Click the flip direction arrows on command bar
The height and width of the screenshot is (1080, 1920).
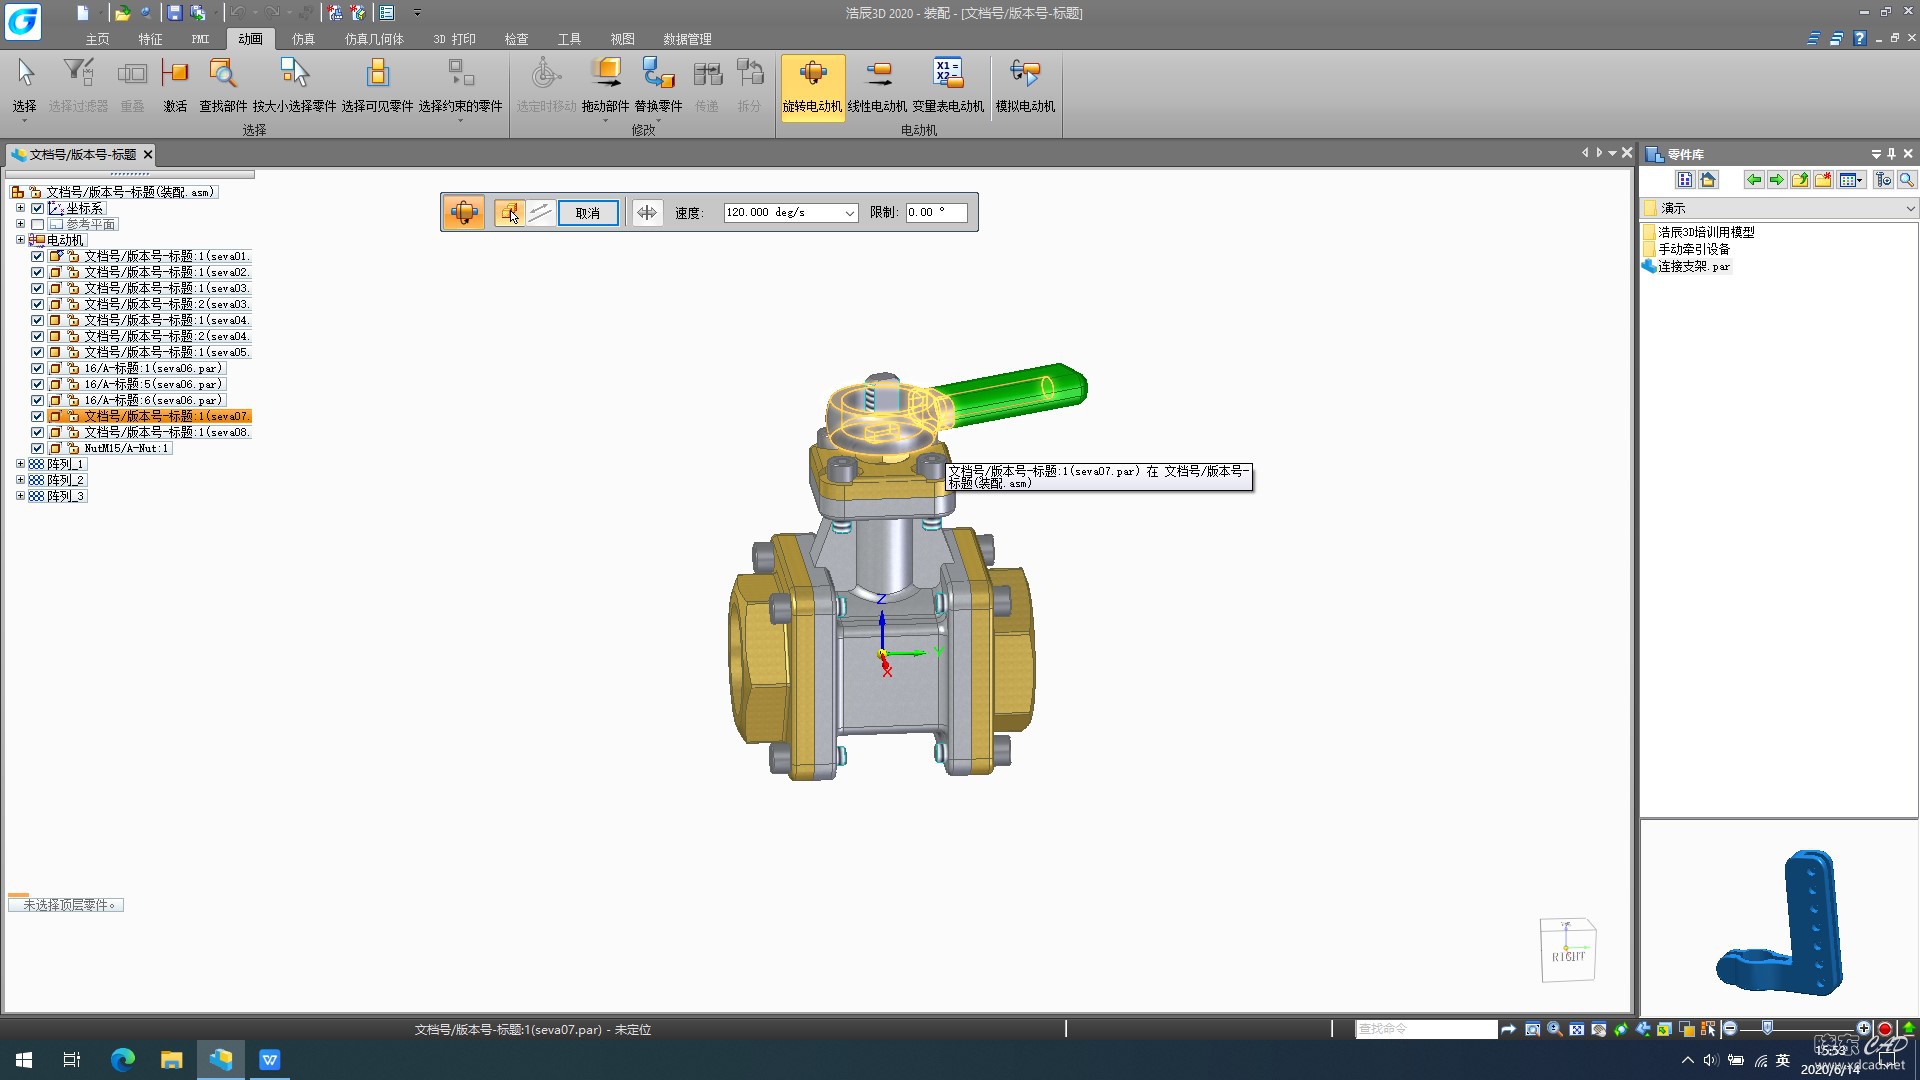[x=647, y=212]
